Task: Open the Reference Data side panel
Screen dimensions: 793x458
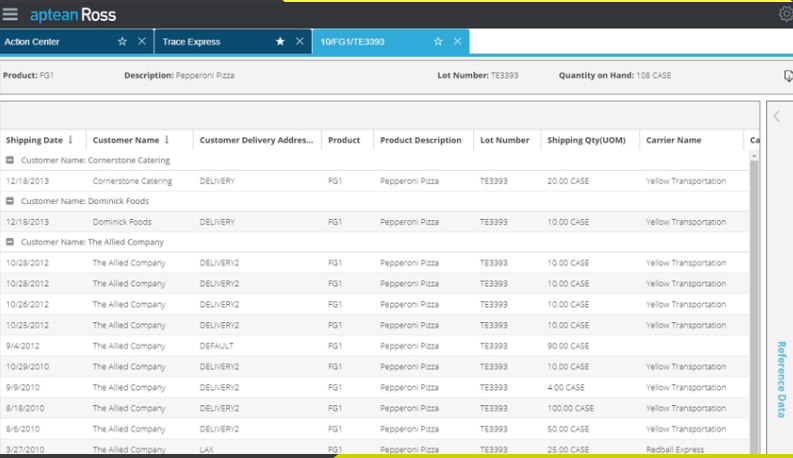Action: click(781, 380)
